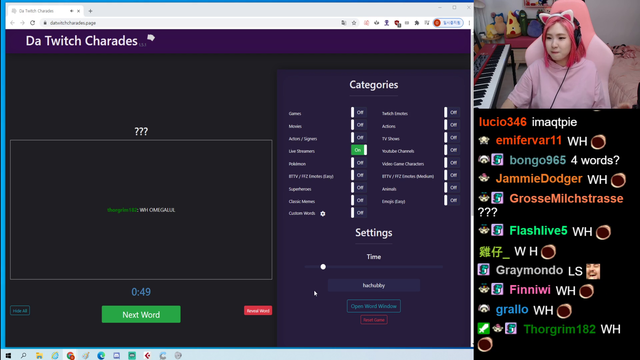Viewport: 640px width, 360px height.
Task: Launch Internet Explorer from taskbar
Action: 55,356
